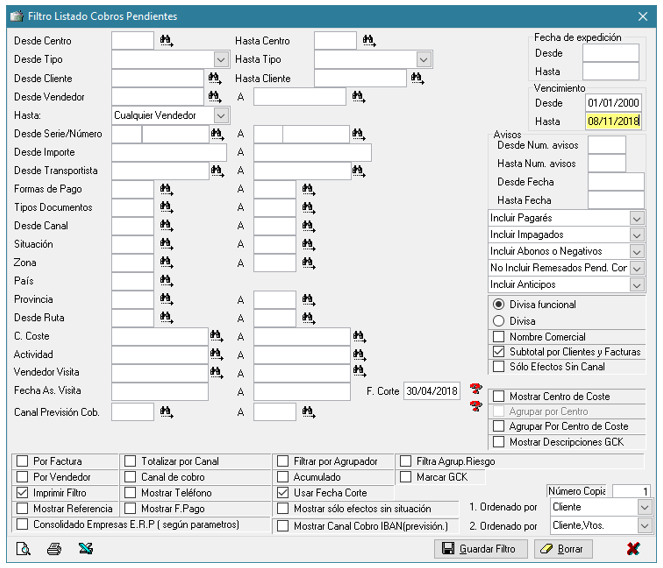Check Sólo Efectos Sin Canal
Viewport: 663px width, 568px height.
499,367
